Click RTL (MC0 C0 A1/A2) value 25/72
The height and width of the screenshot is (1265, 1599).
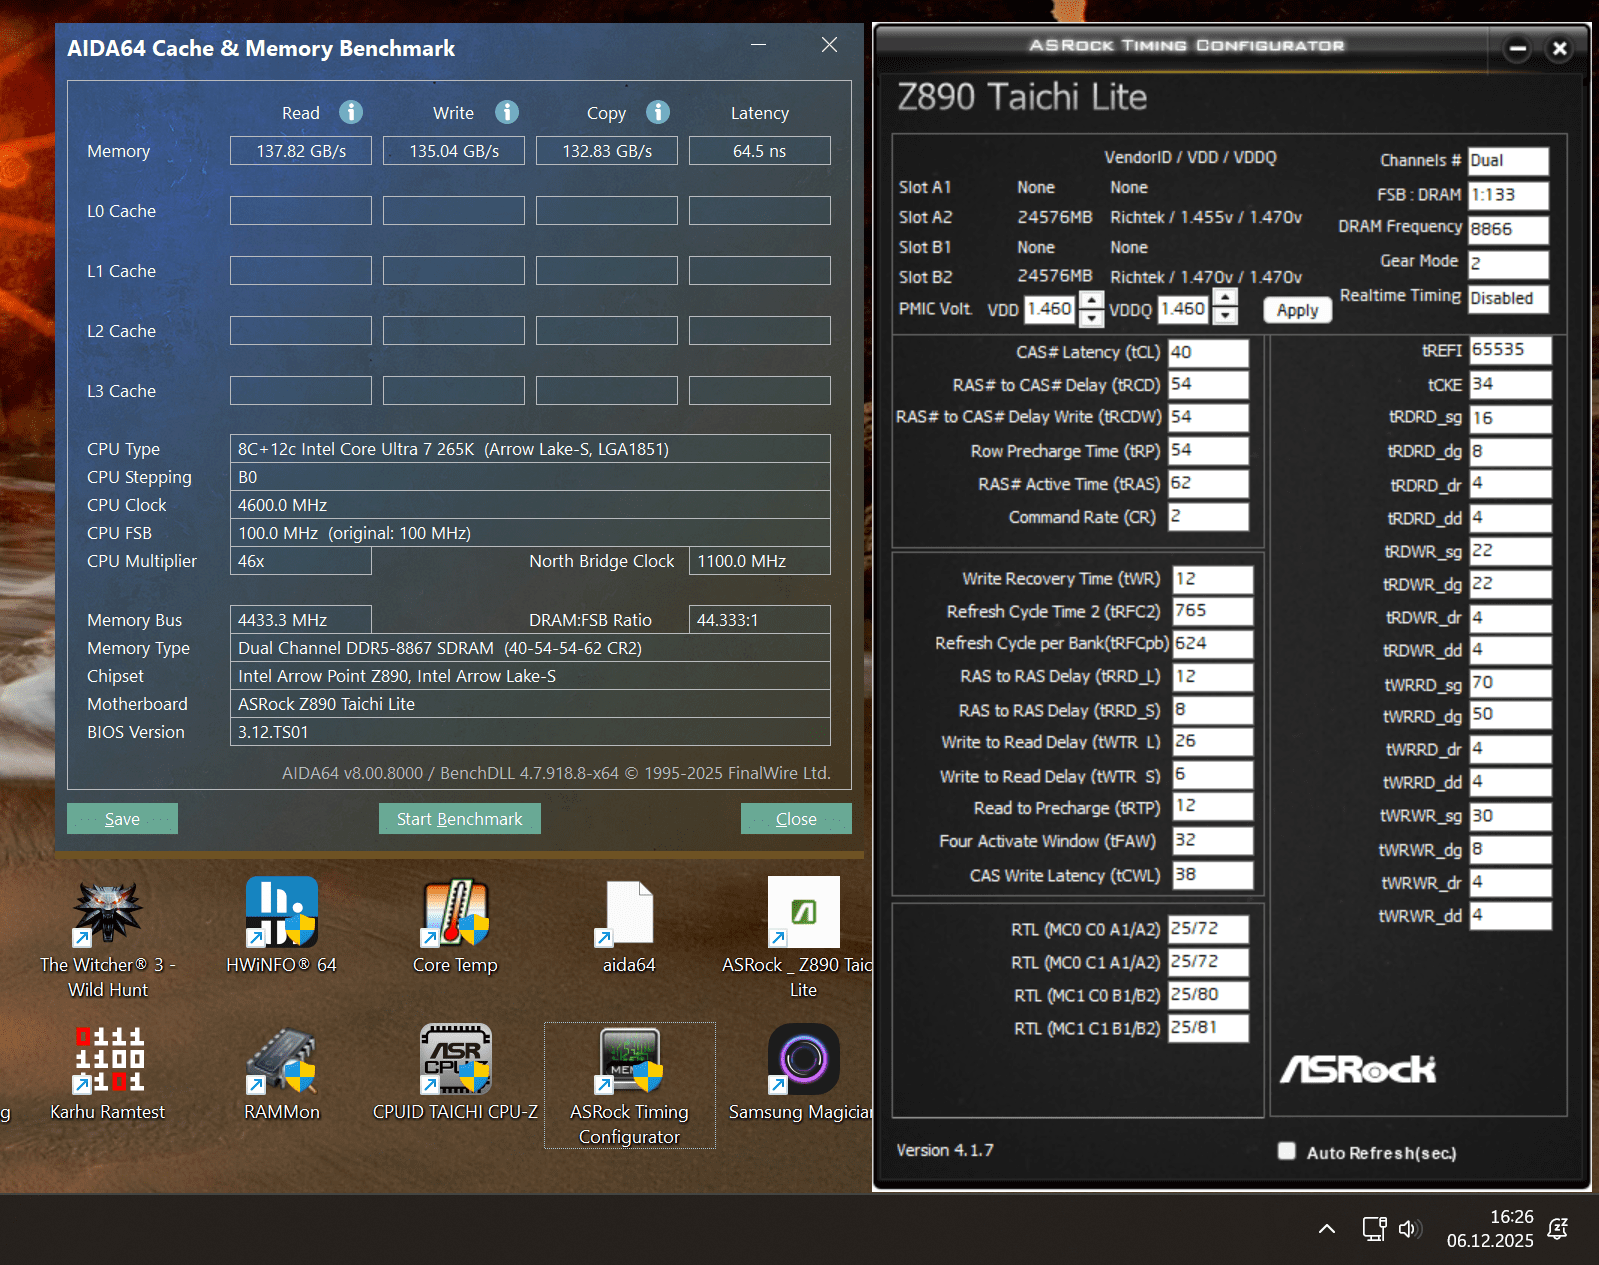(x=1208, y=929)
